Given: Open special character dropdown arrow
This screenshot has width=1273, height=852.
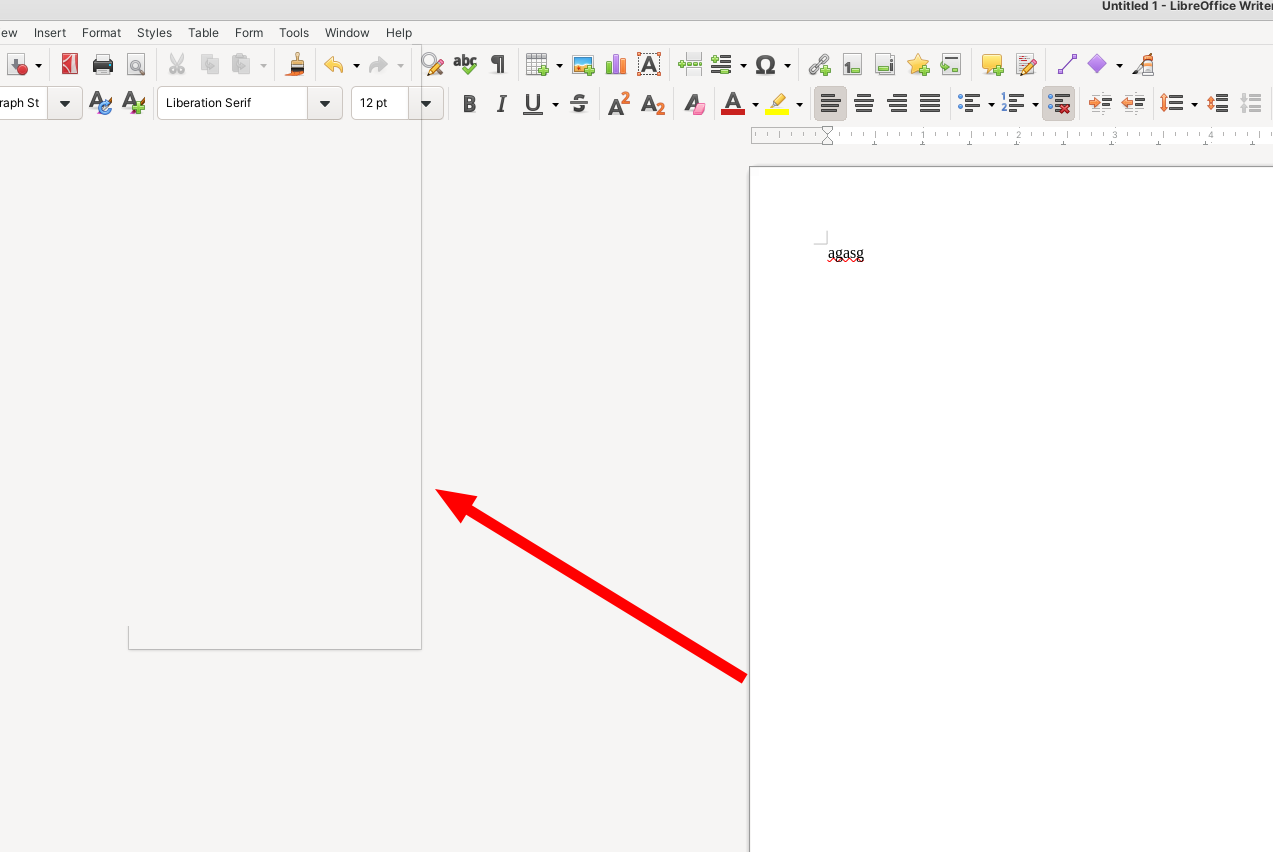Looking at the screenshot, I should [787, 66].
